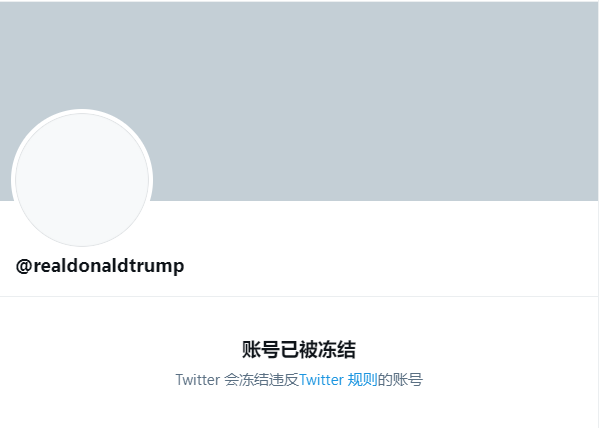Click the @ symbol in the handle
The width and height of the screenshot is (601, 428).
coord(24,266)
